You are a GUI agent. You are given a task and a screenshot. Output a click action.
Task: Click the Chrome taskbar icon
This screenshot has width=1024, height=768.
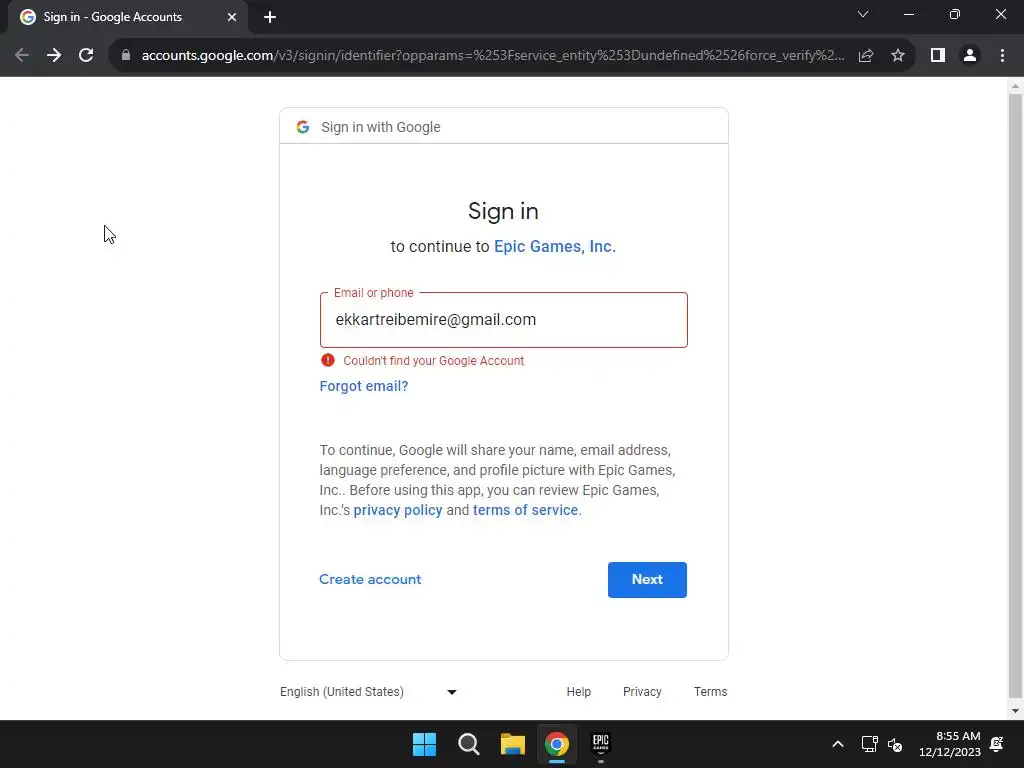557,744
